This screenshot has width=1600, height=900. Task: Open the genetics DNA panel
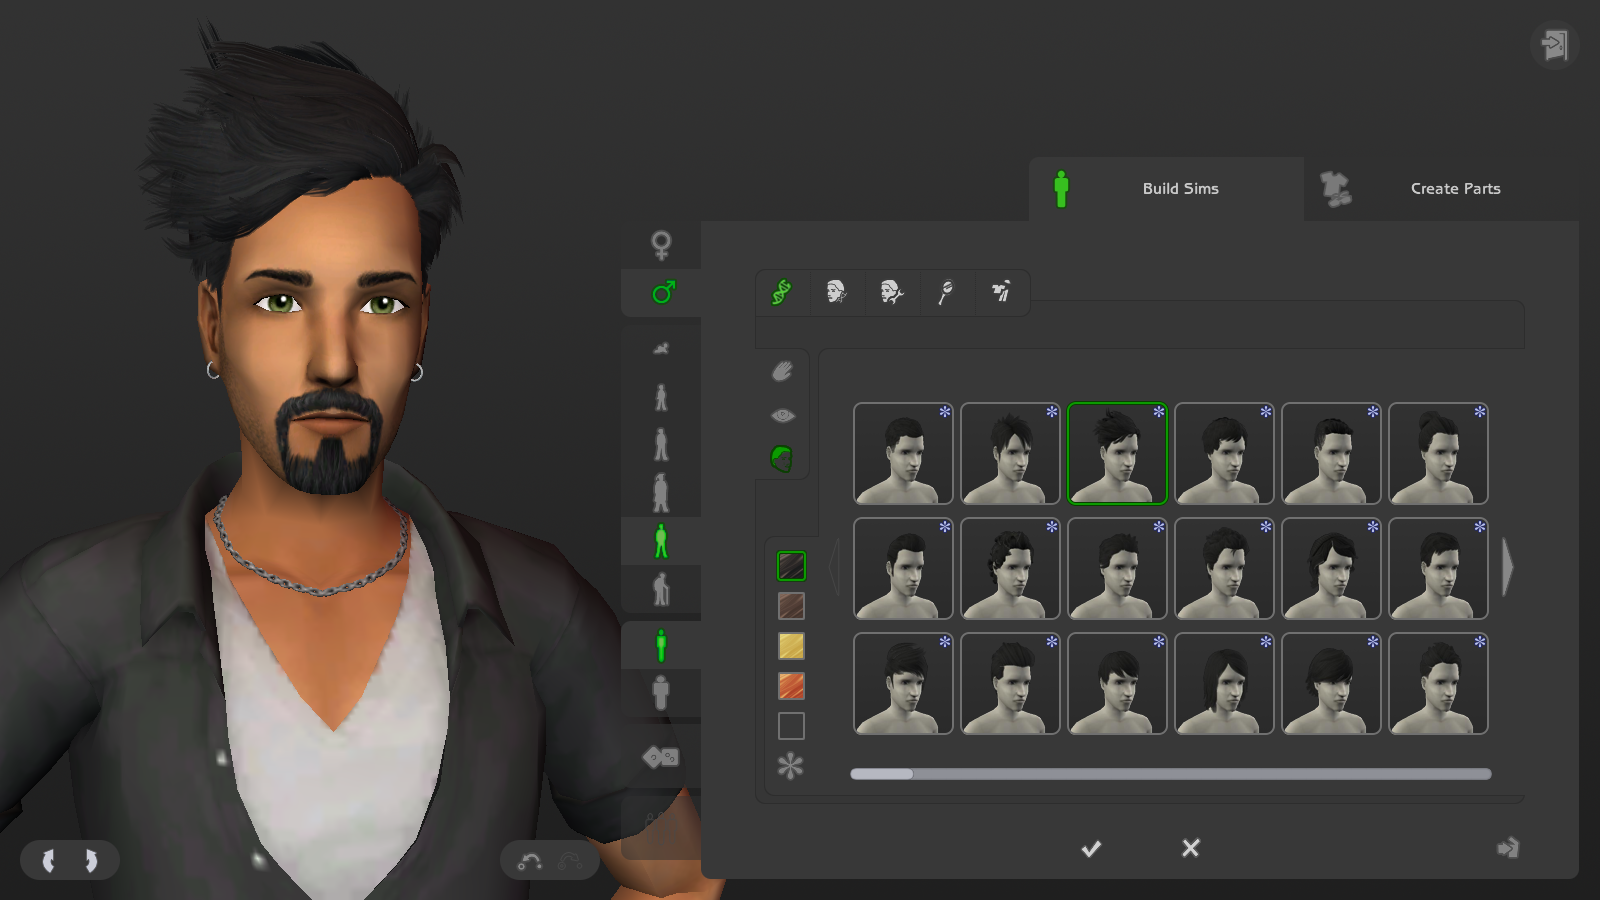pyautogui.click(x=781, y=292)
